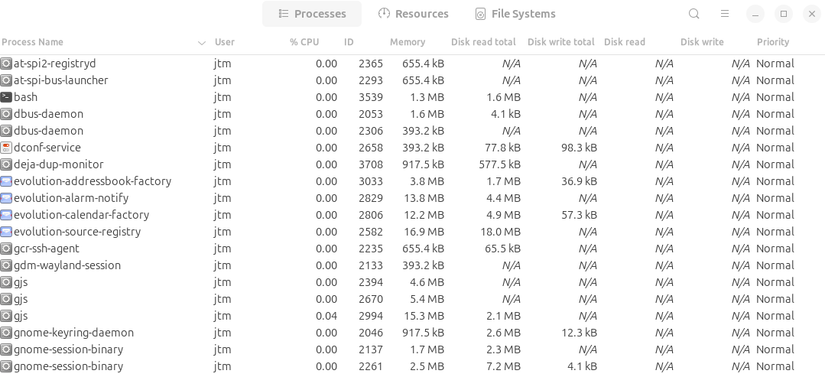This screenshot has height=374, width=825.
Task: Click the evolution-addressbook-factory mail icon
Action: 6,181
